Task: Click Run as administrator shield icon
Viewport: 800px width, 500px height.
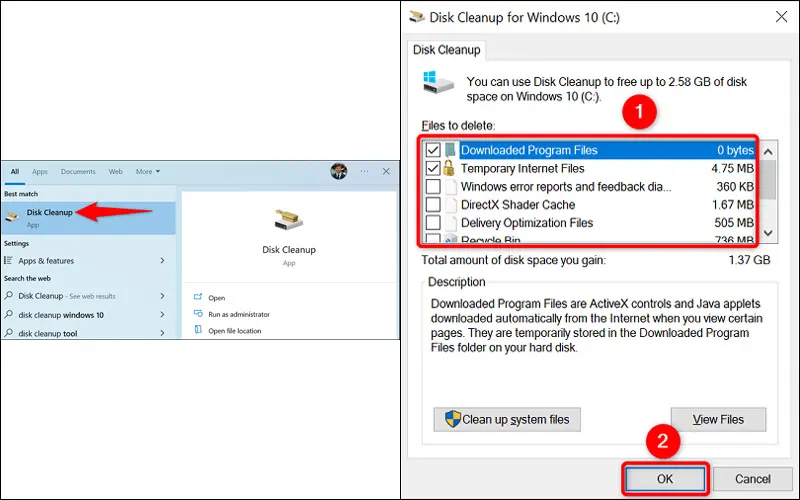Action: tap(198, 314)
